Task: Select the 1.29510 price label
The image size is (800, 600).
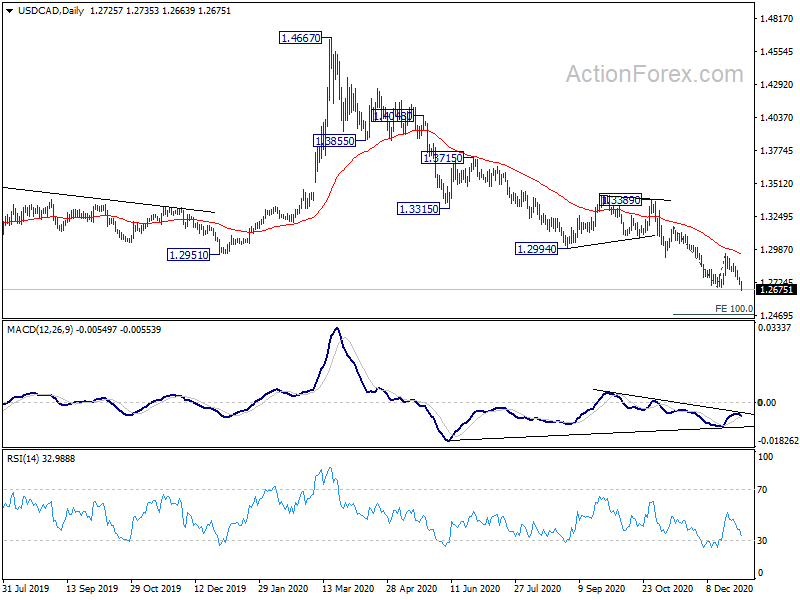Action: [189, 255]
